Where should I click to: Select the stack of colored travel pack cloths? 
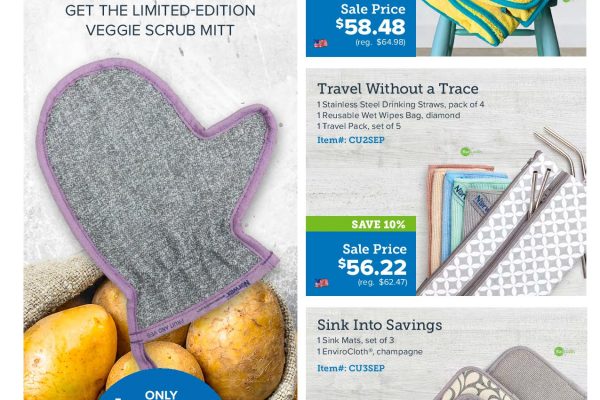click(467, 212)
